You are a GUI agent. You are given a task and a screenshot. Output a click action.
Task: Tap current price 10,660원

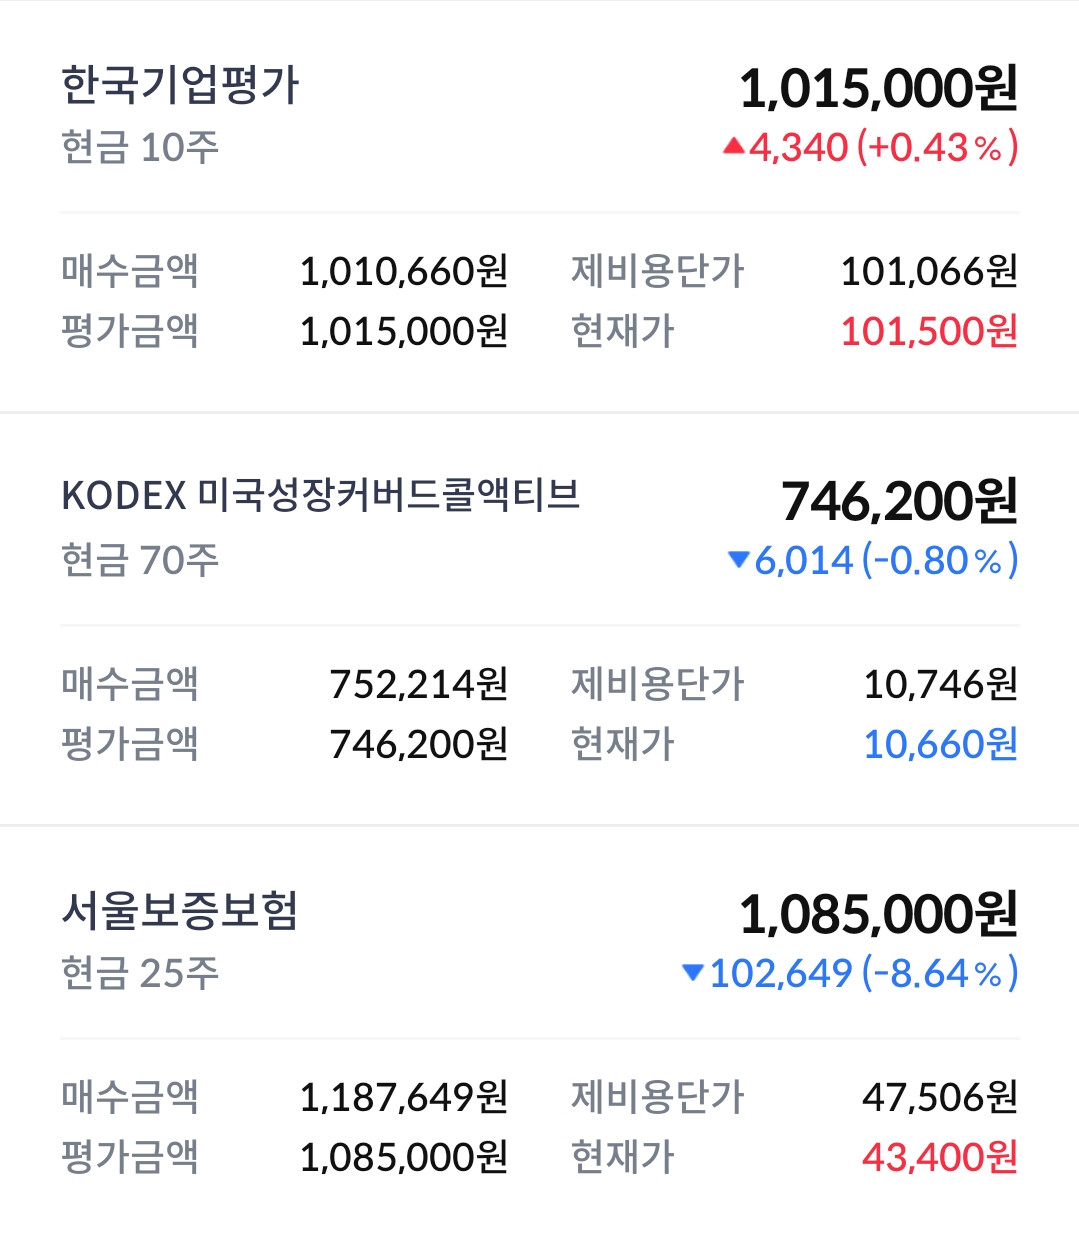click(940, 744)
